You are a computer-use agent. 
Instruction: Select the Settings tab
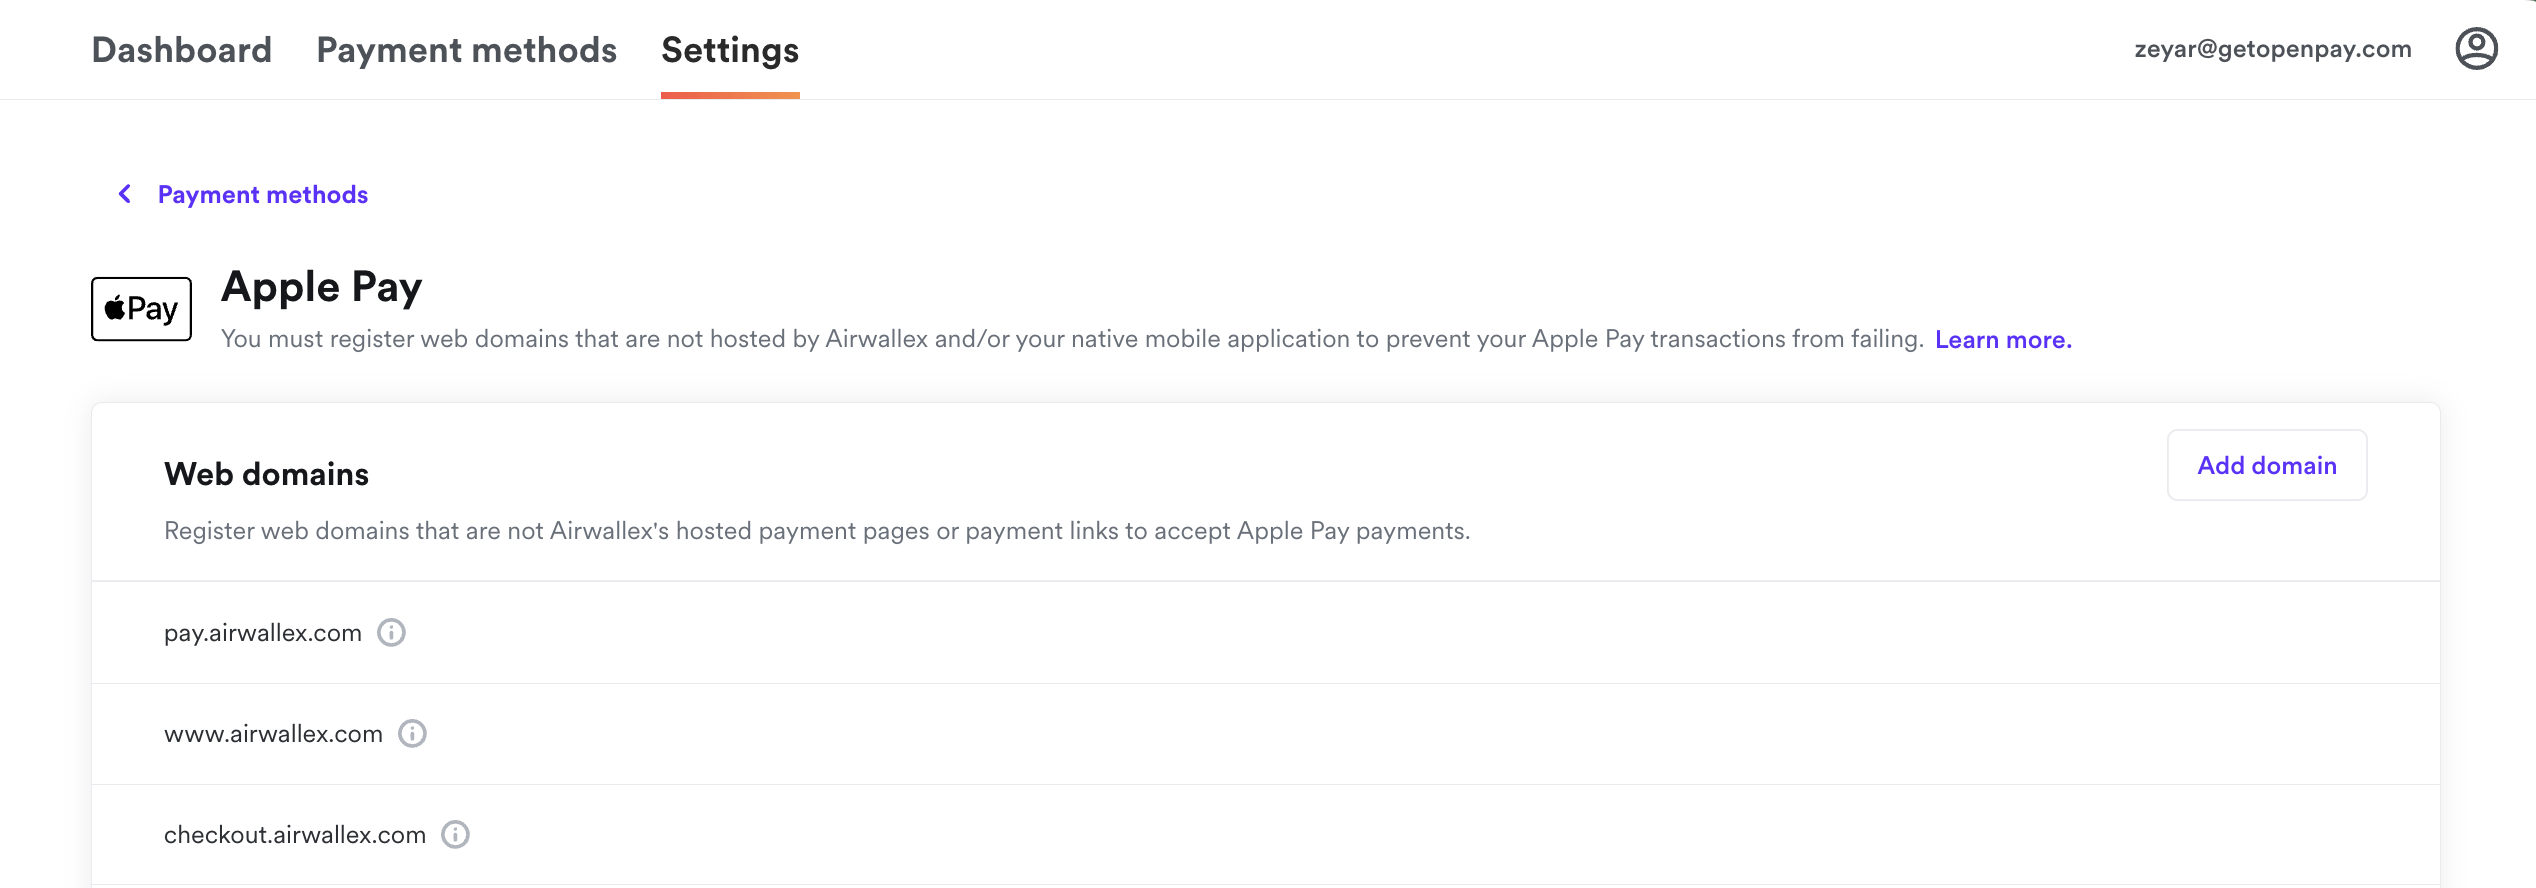pyautogui.click(x=730, y=50)
